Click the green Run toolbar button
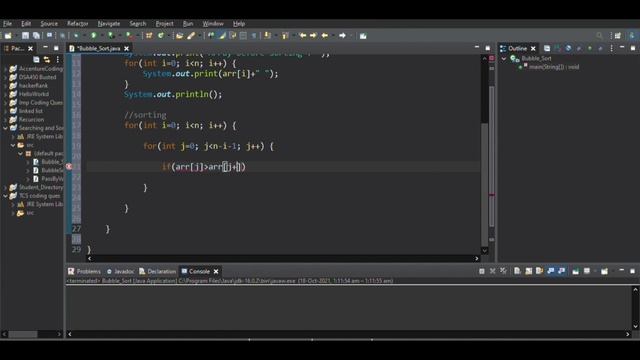Viewport: 640px width, 360px height. pyautogui.click(x=93, y=36)
